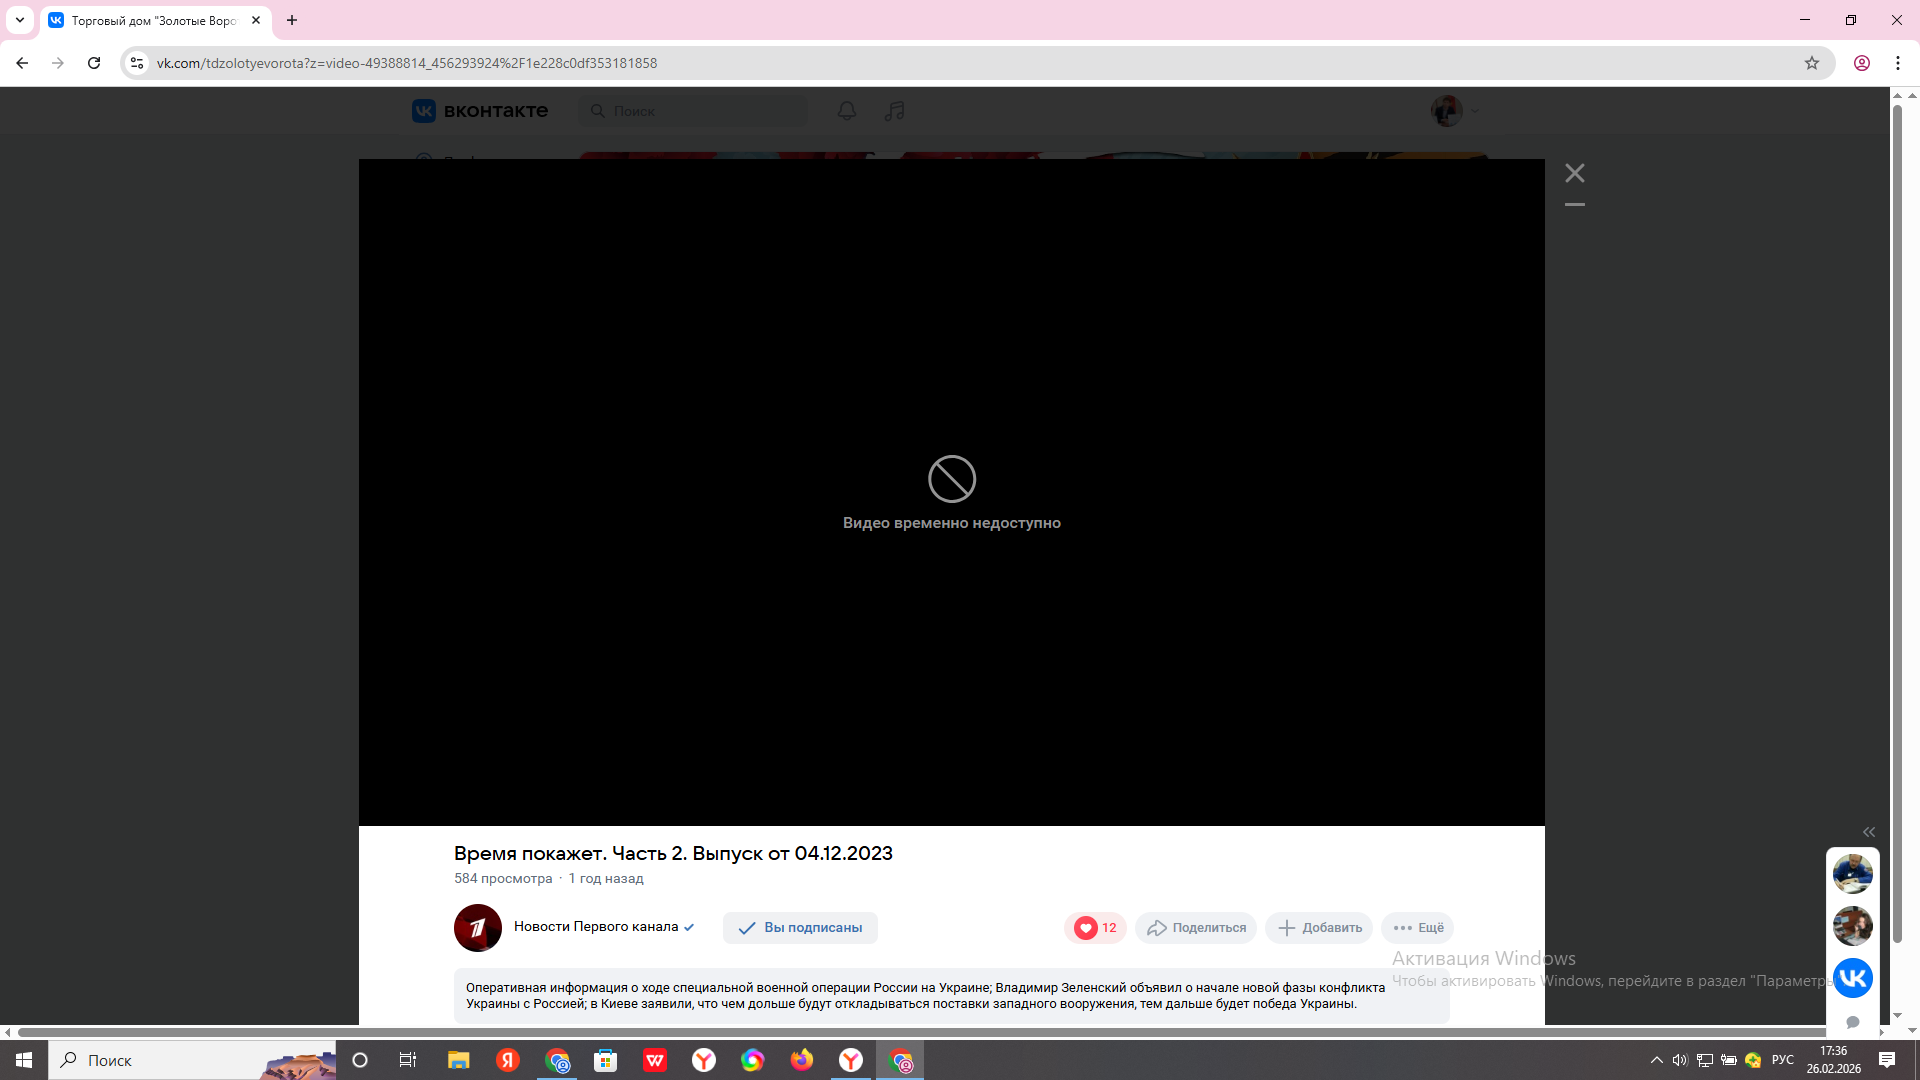Open the Ещё more options menu
This screenshot has height=1080, width=1920.
[x=1417, y=927]
